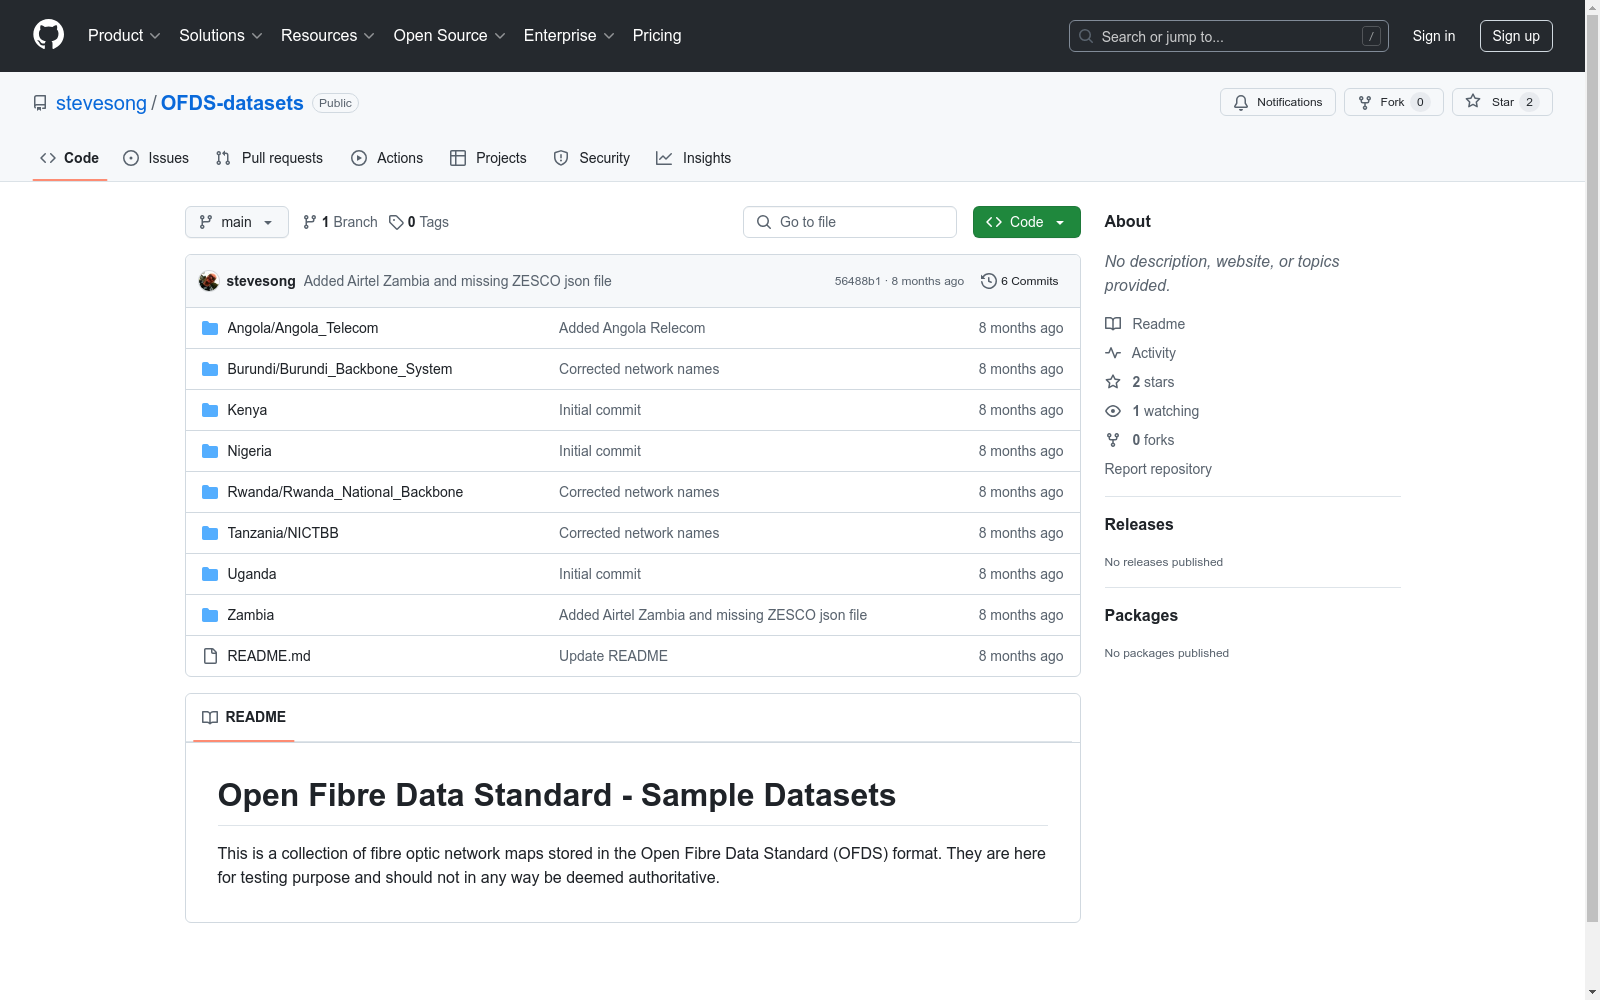Image resolution: width=1600 pixels, height=1000 pixels.
Task: Click the Kenya folder icon
Action: tap(210, 410)
